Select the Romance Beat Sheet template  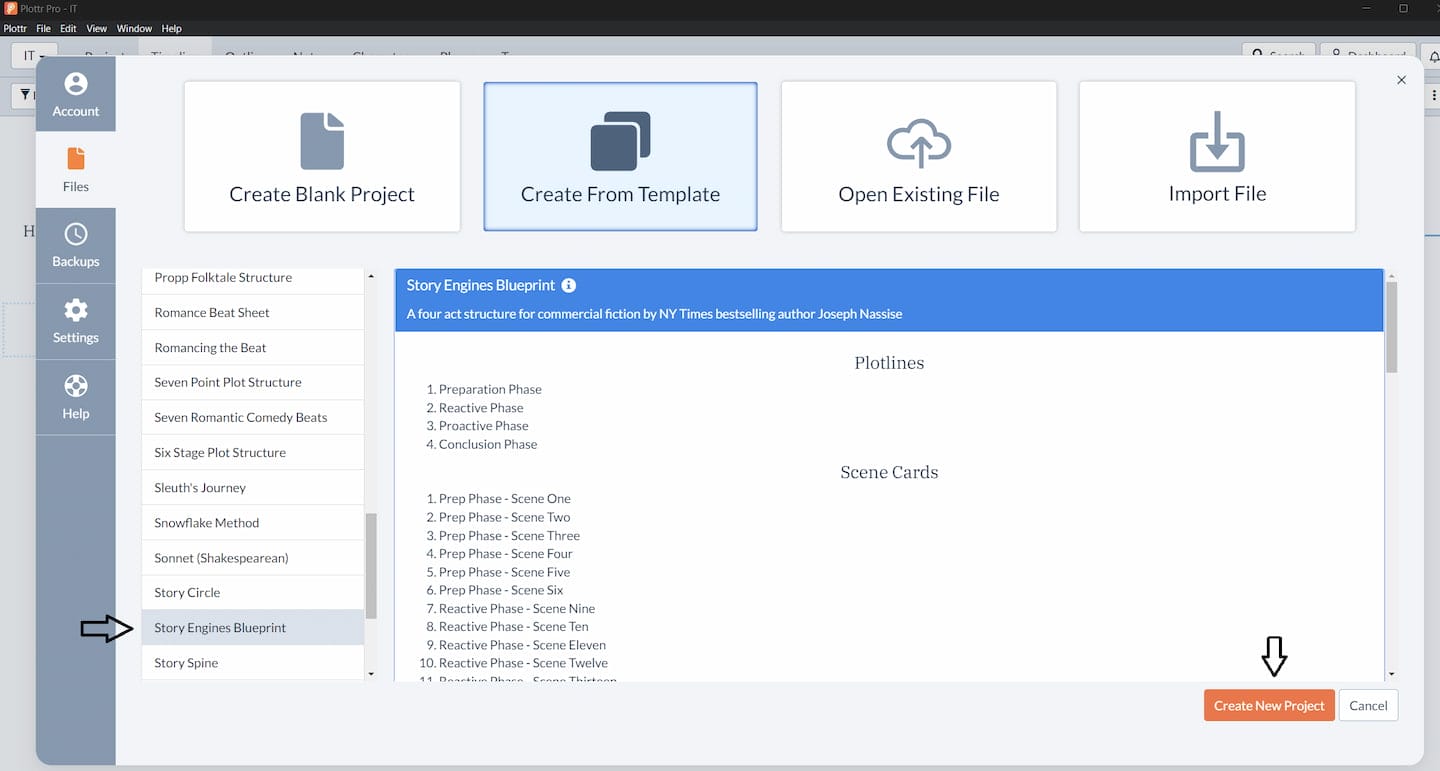[252, 312]
